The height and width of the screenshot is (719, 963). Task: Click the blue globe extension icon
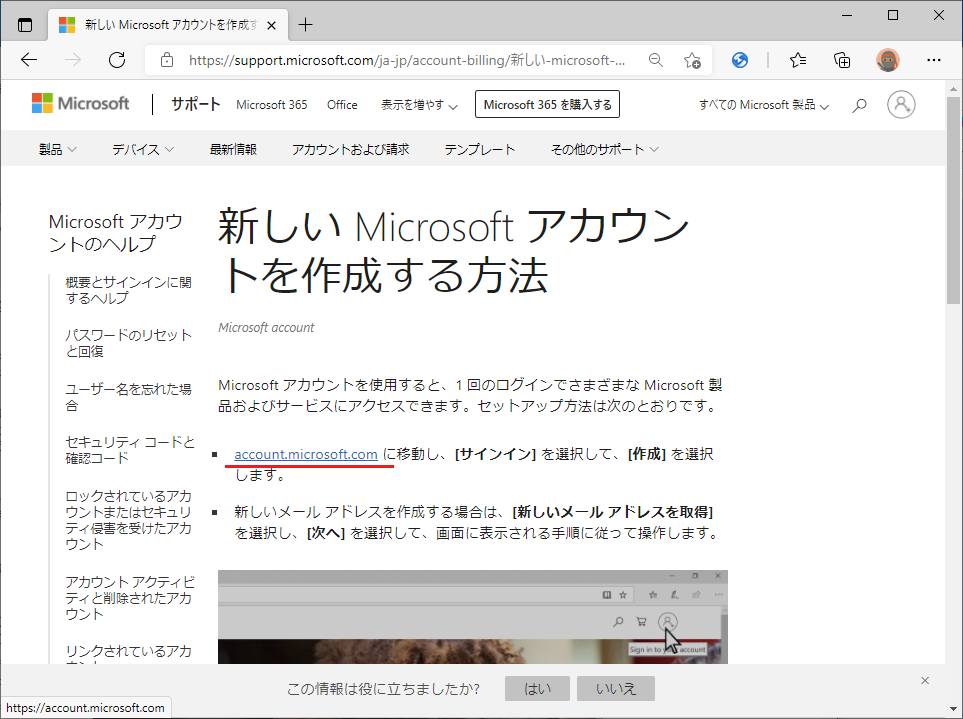click(740, 60)
